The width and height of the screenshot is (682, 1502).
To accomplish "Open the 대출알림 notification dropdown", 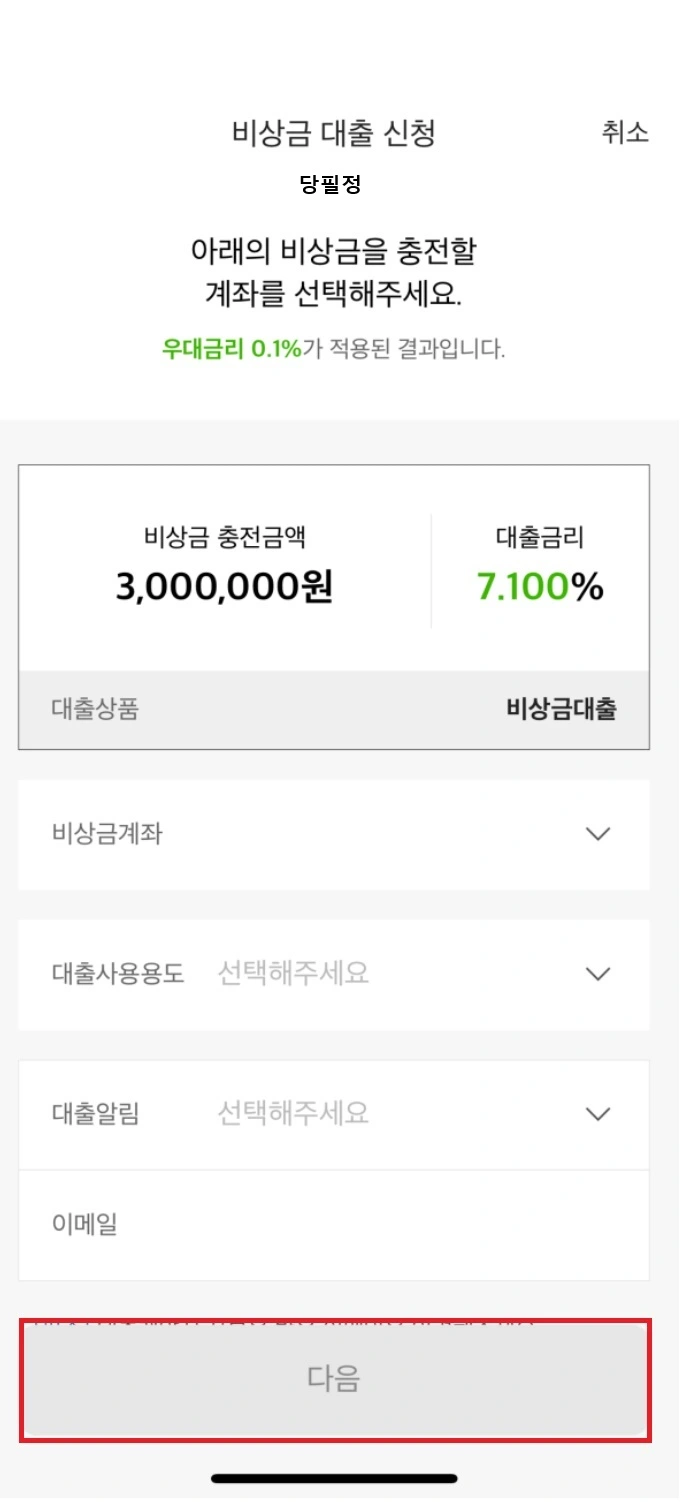I will pos(334,1114).
